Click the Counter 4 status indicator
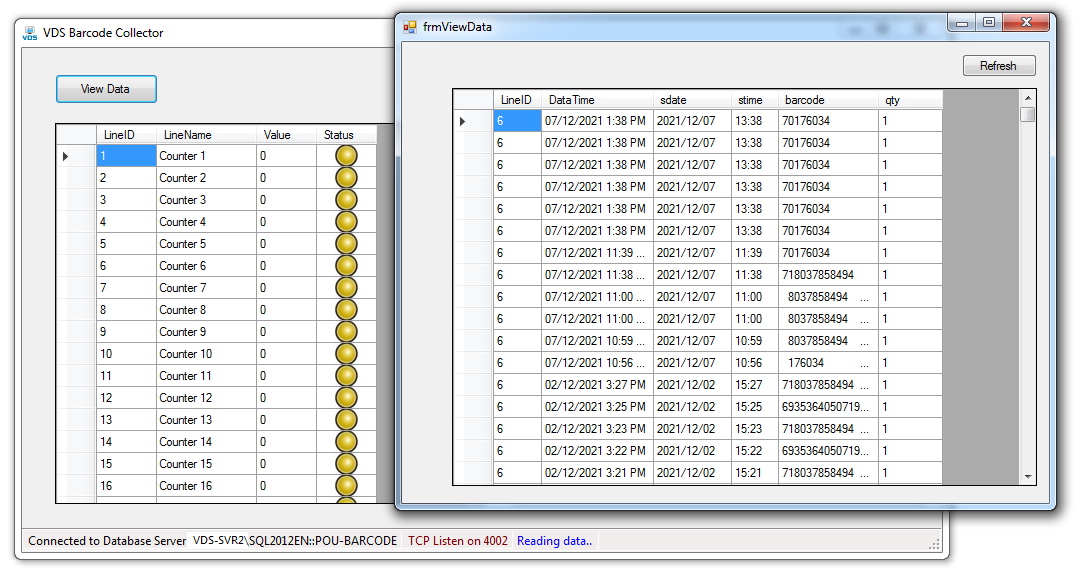Image resolution: width=1073 pixels, height=570 pixels. pyautogui.click(x=346, y=222)
